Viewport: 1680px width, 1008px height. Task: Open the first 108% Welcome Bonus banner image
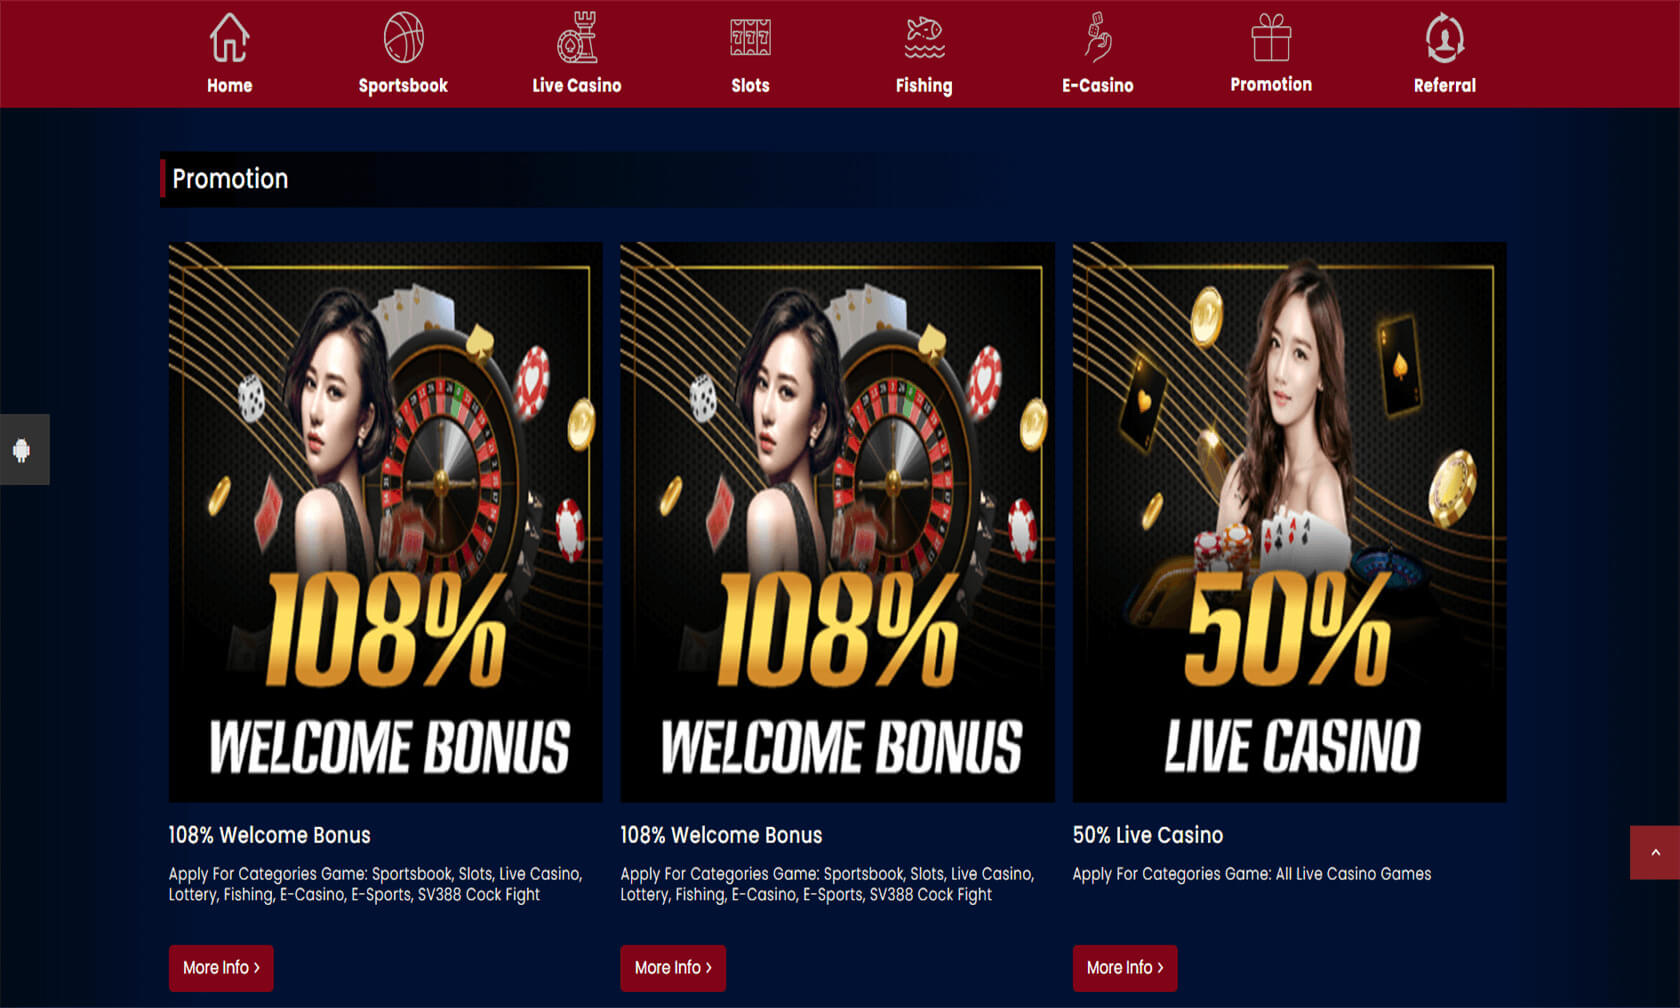[385, 522]
